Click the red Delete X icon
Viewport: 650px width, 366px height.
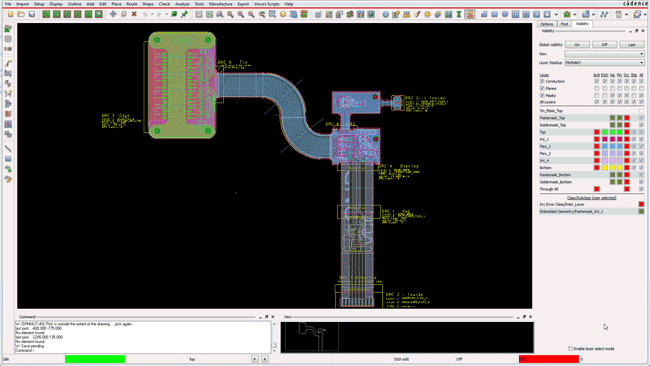coord(134,15)
